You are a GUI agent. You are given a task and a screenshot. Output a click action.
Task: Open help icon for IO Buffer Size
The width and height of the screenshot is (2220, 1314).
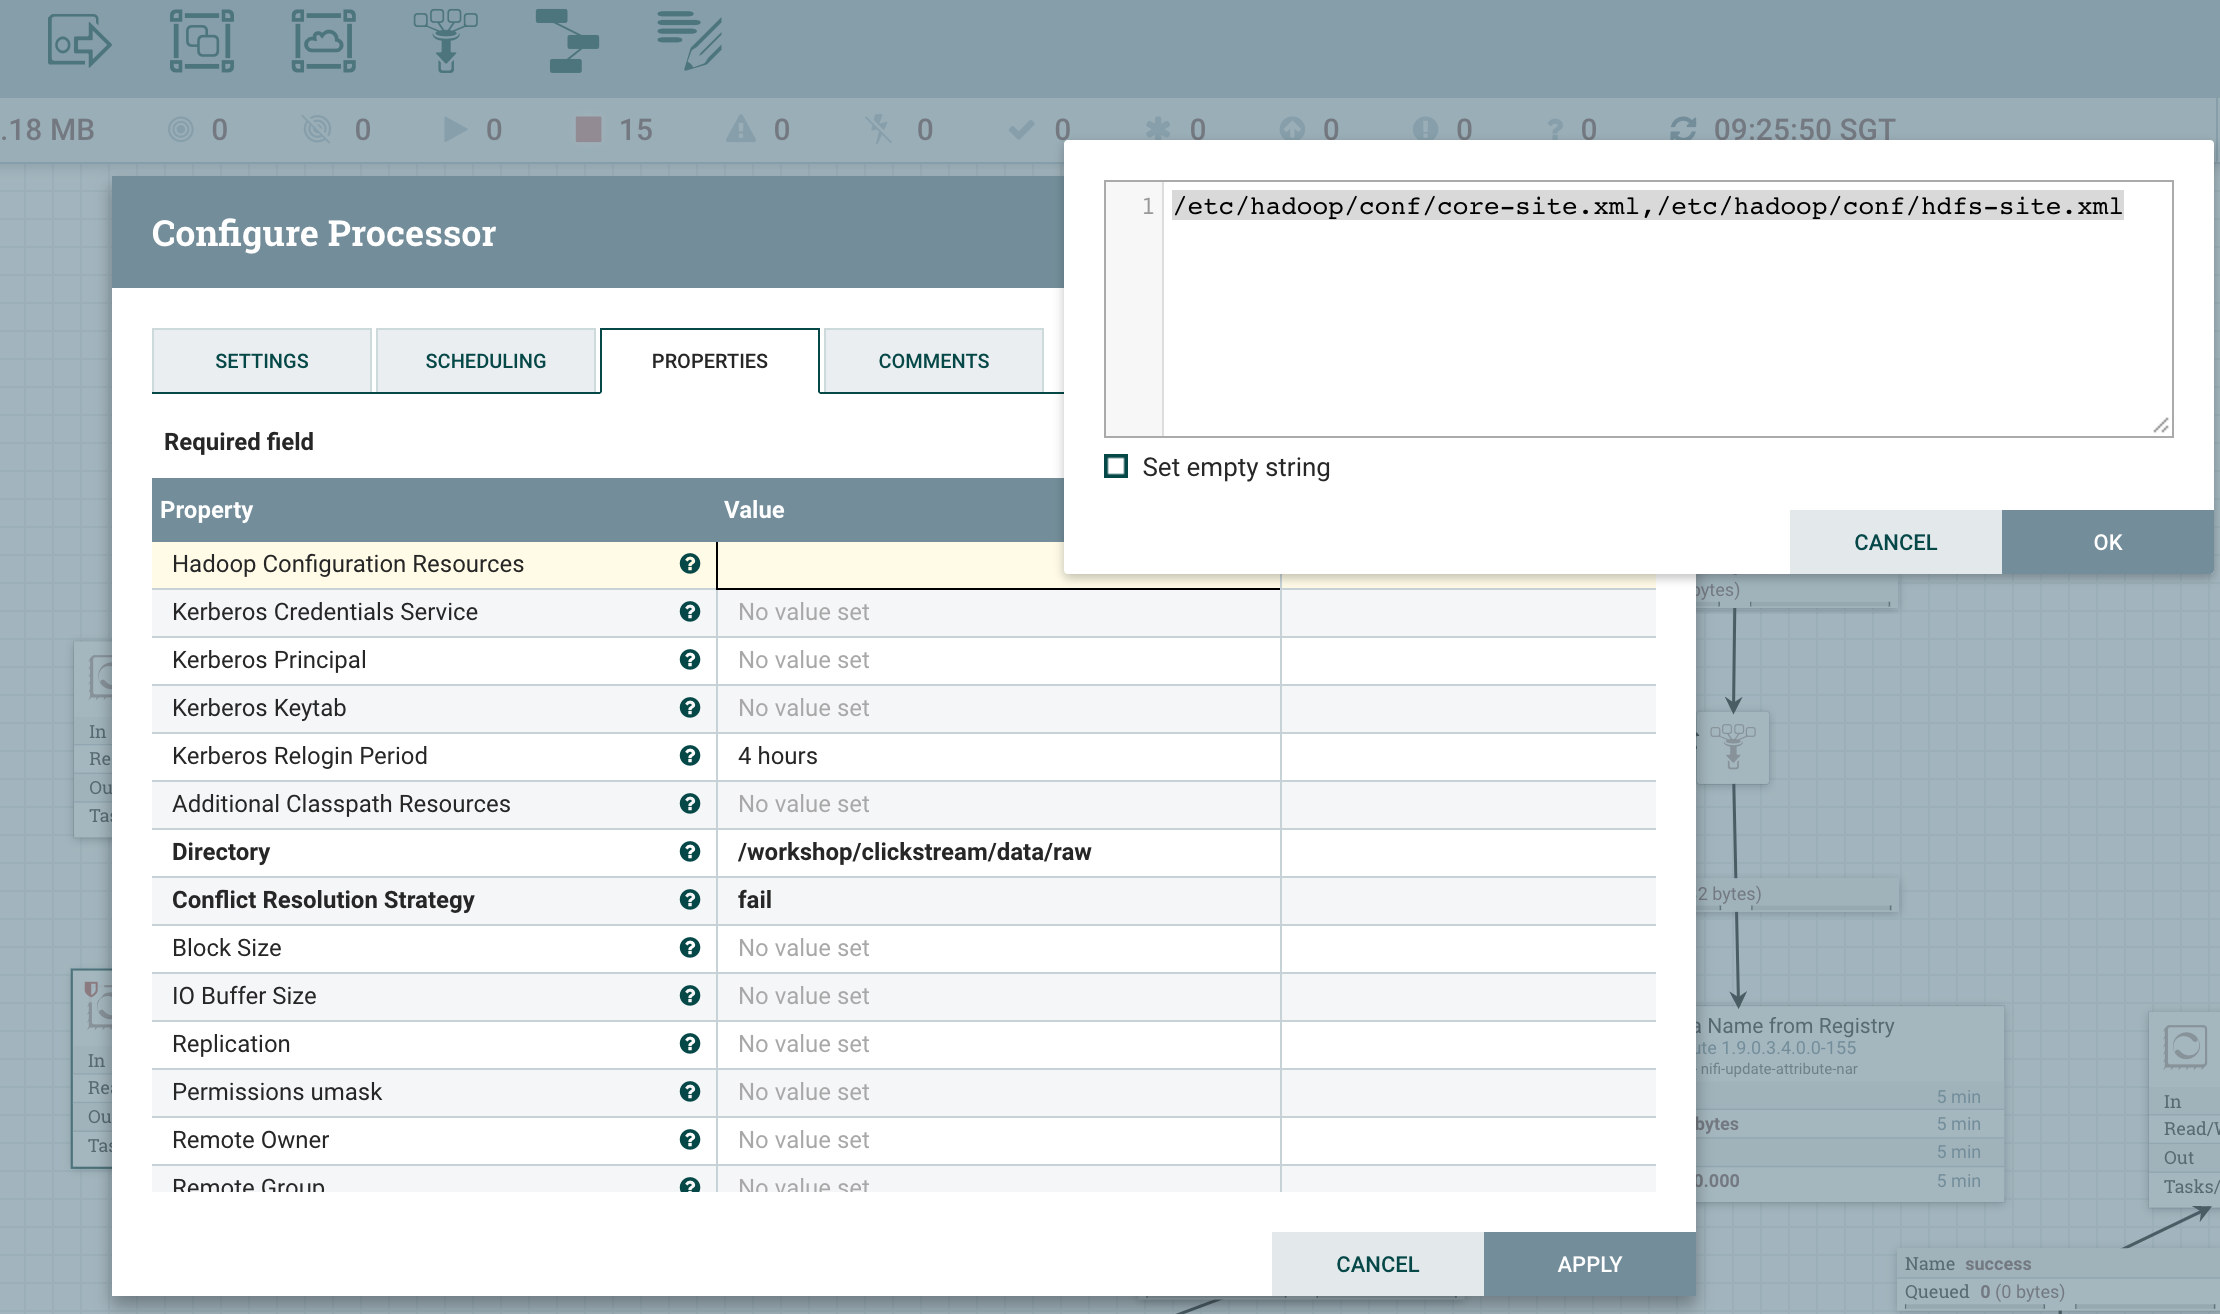[689, 996]
